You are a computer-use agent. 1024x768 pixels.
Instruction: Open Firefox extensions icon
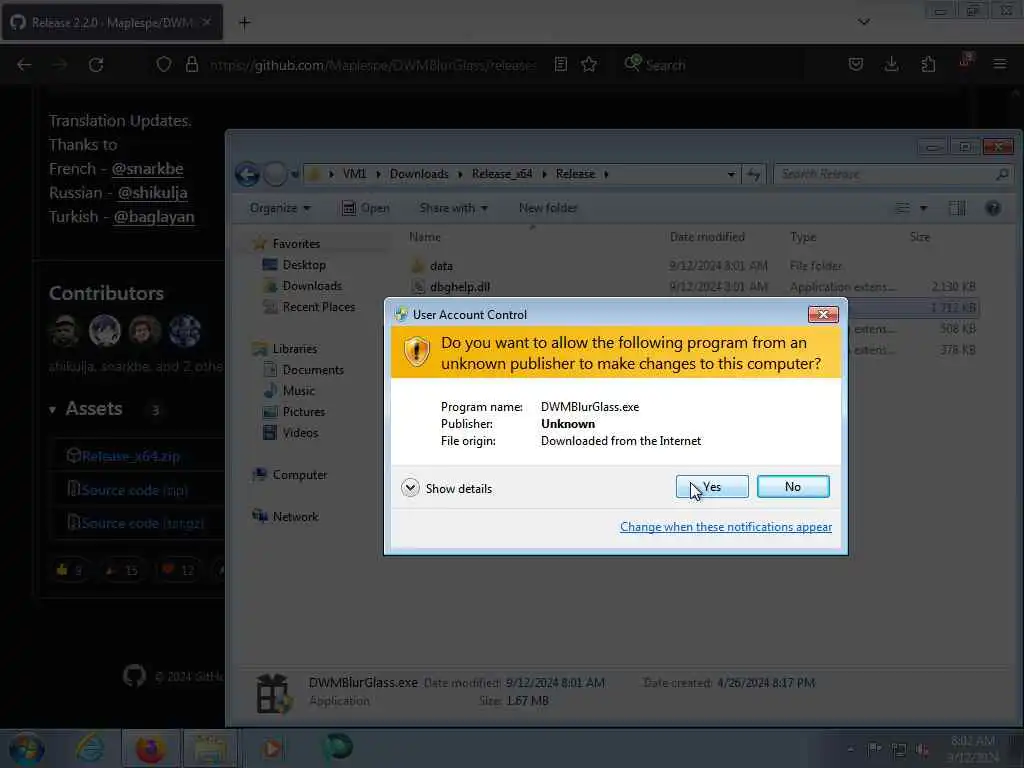[928, 65]
